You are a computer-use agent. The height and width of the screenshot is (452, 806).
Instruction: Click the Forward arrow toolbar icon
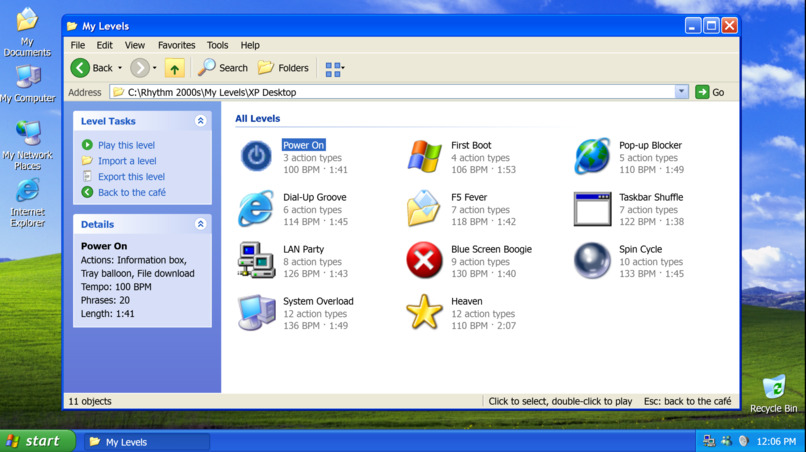[139, 68]
